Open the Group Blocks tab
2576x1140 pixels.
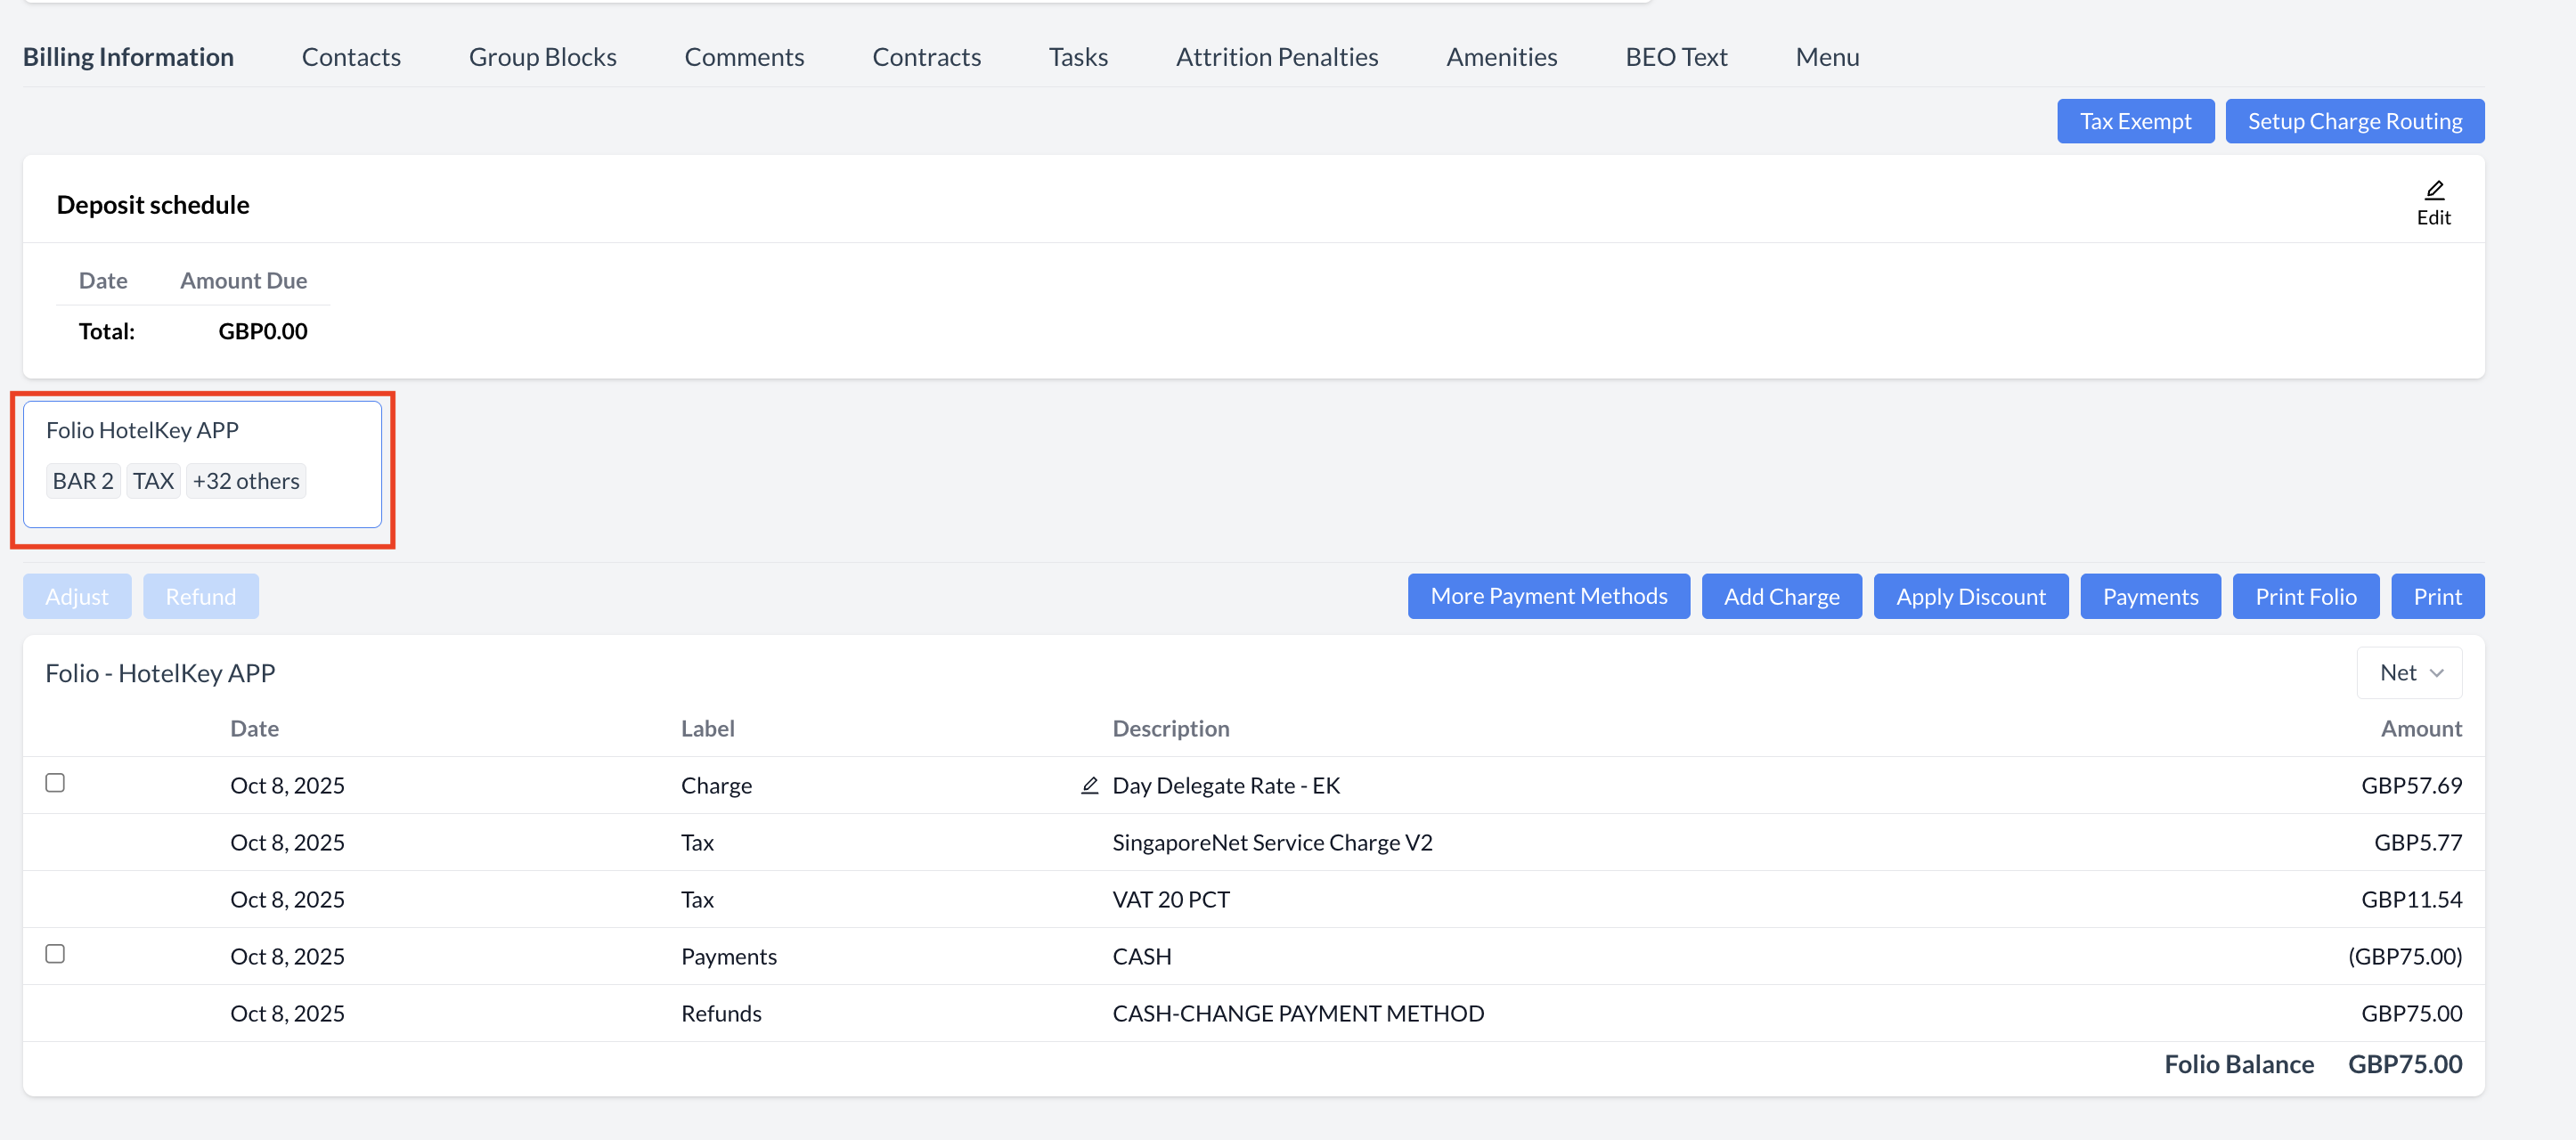(x=542, y=57)
